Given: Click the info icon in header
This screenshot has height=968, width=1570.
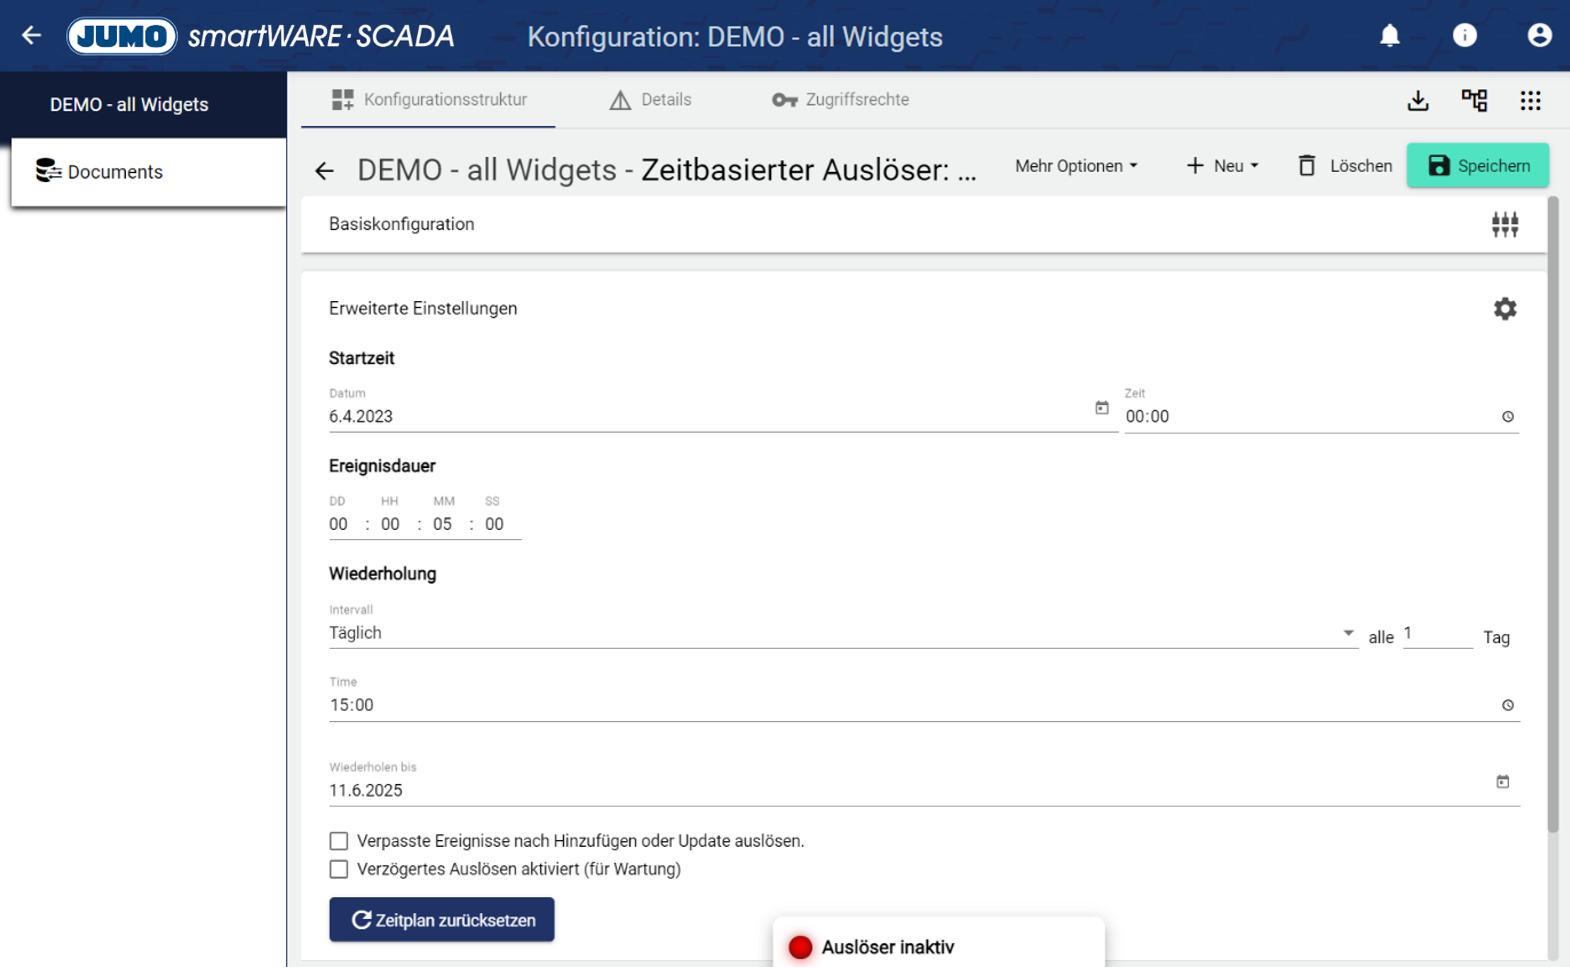Looking at the screenshot, I should (x=1464, y=36).
